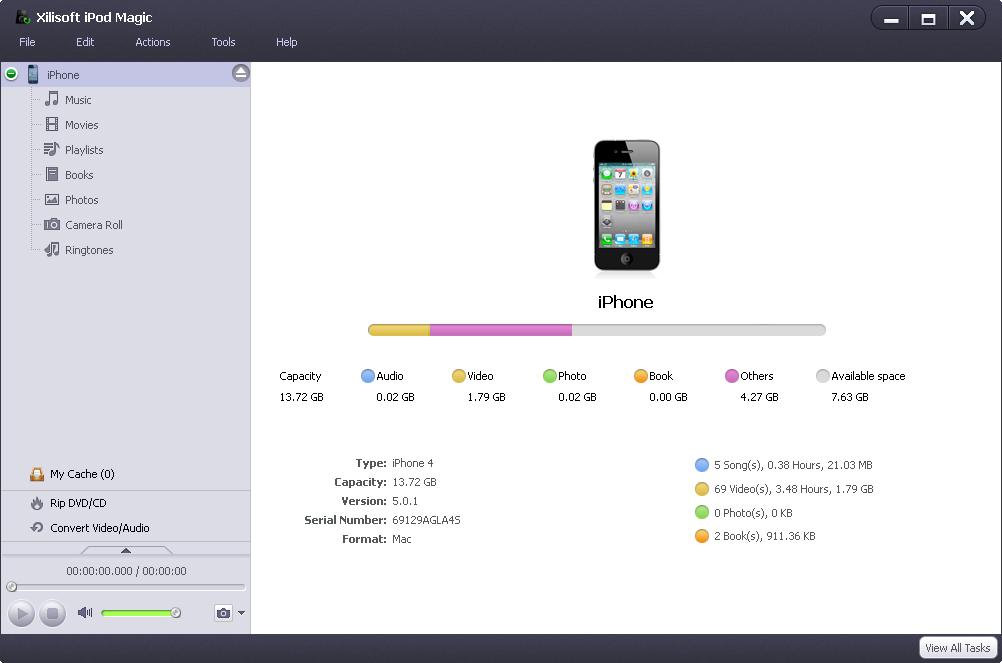The width and height of the screenshot is (1002, 663).
Task: Click the iPhone device image
Action: click(x=626, y=206)
